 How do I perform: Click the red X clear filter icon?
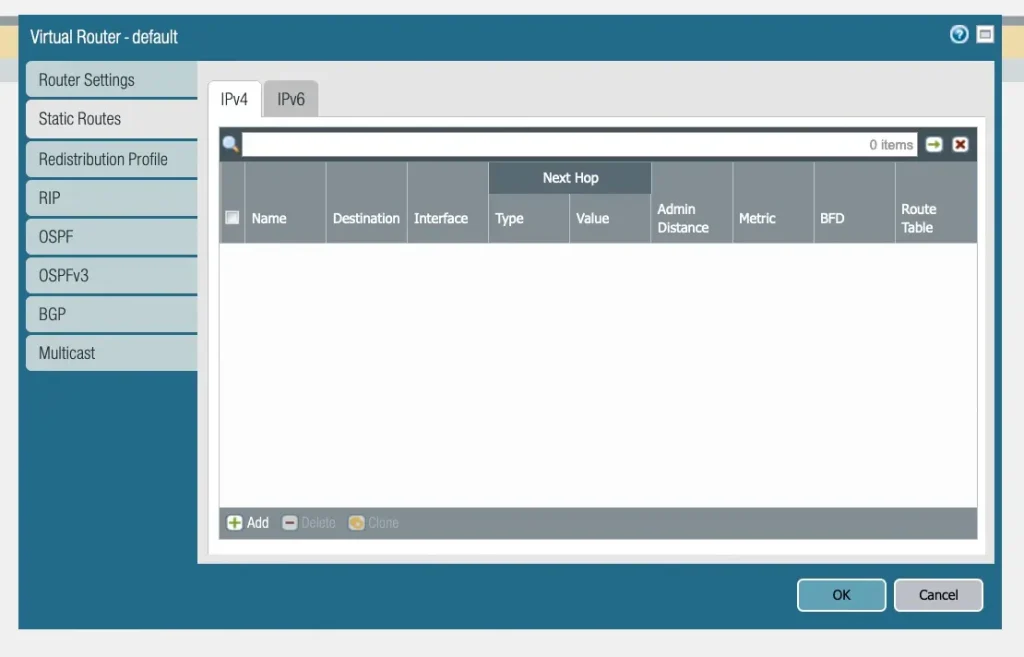(960, 145)
